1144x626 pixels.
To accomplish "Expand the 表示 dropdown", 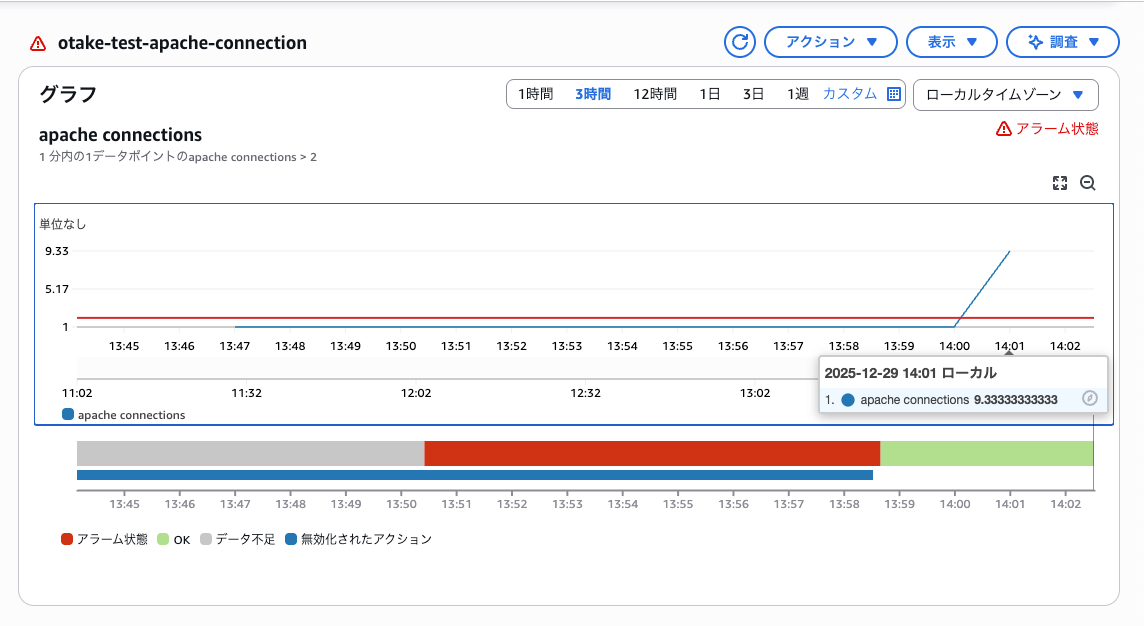I will coord(951,42).
